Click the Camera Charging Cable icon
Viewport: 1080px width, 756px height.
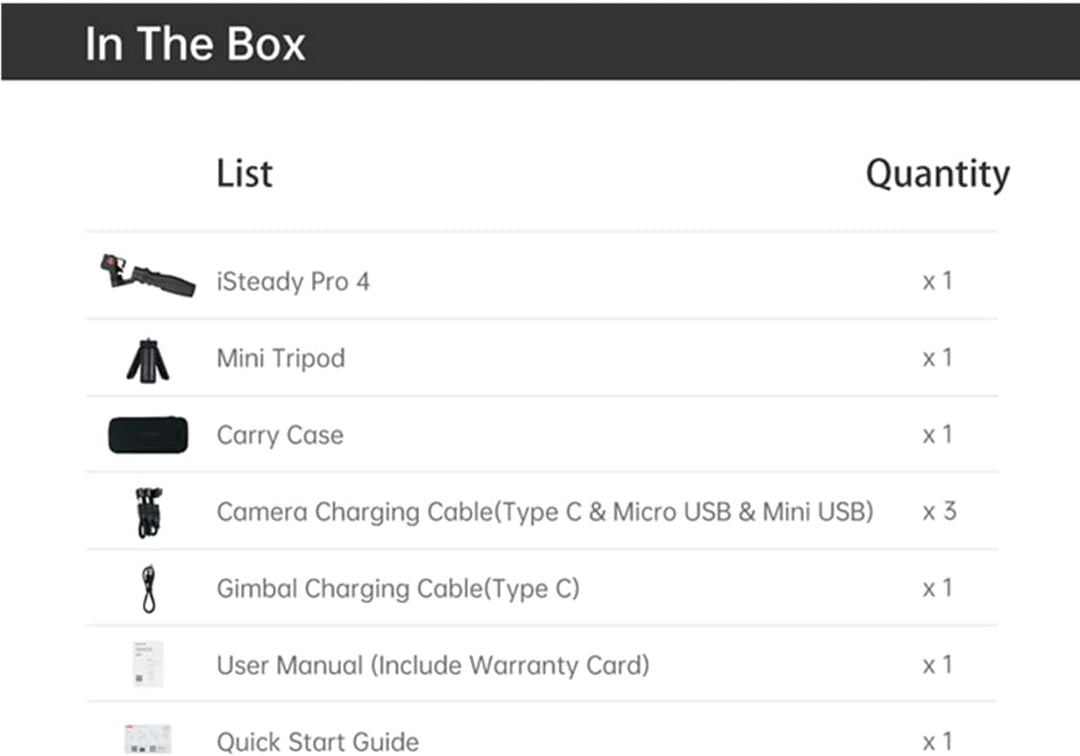149,512
